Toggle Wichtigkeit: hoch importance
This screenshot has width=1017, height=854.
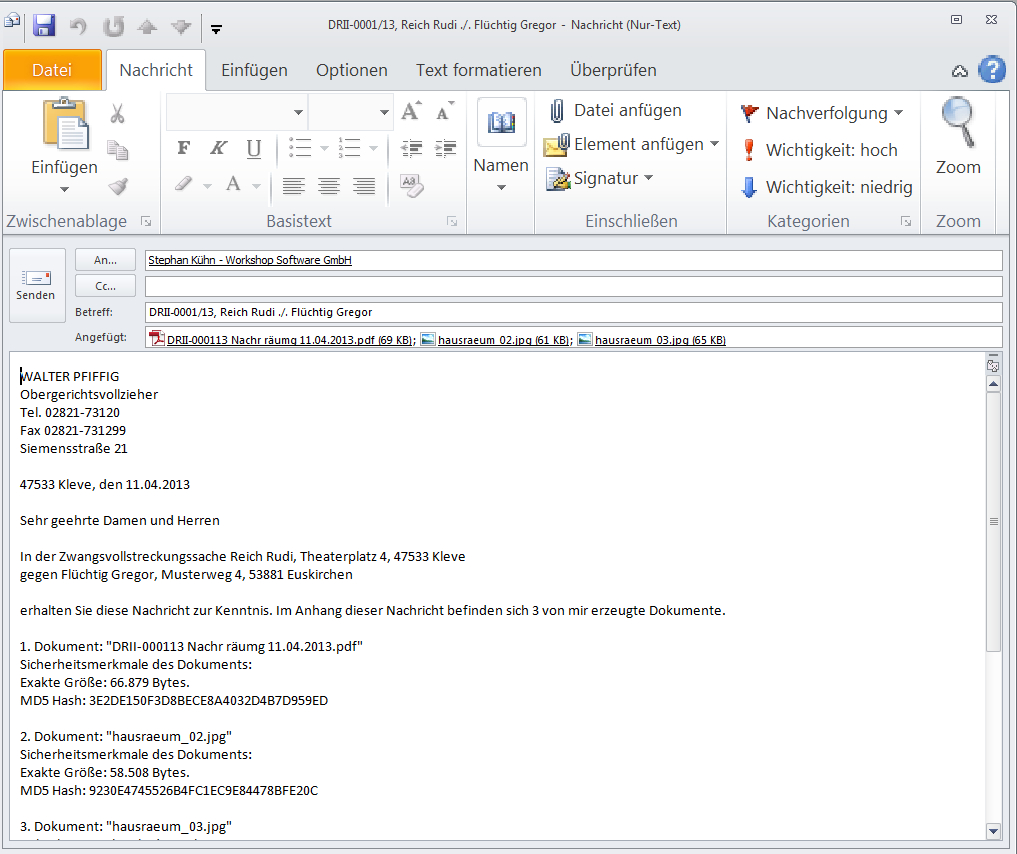(x=819, y=150)
